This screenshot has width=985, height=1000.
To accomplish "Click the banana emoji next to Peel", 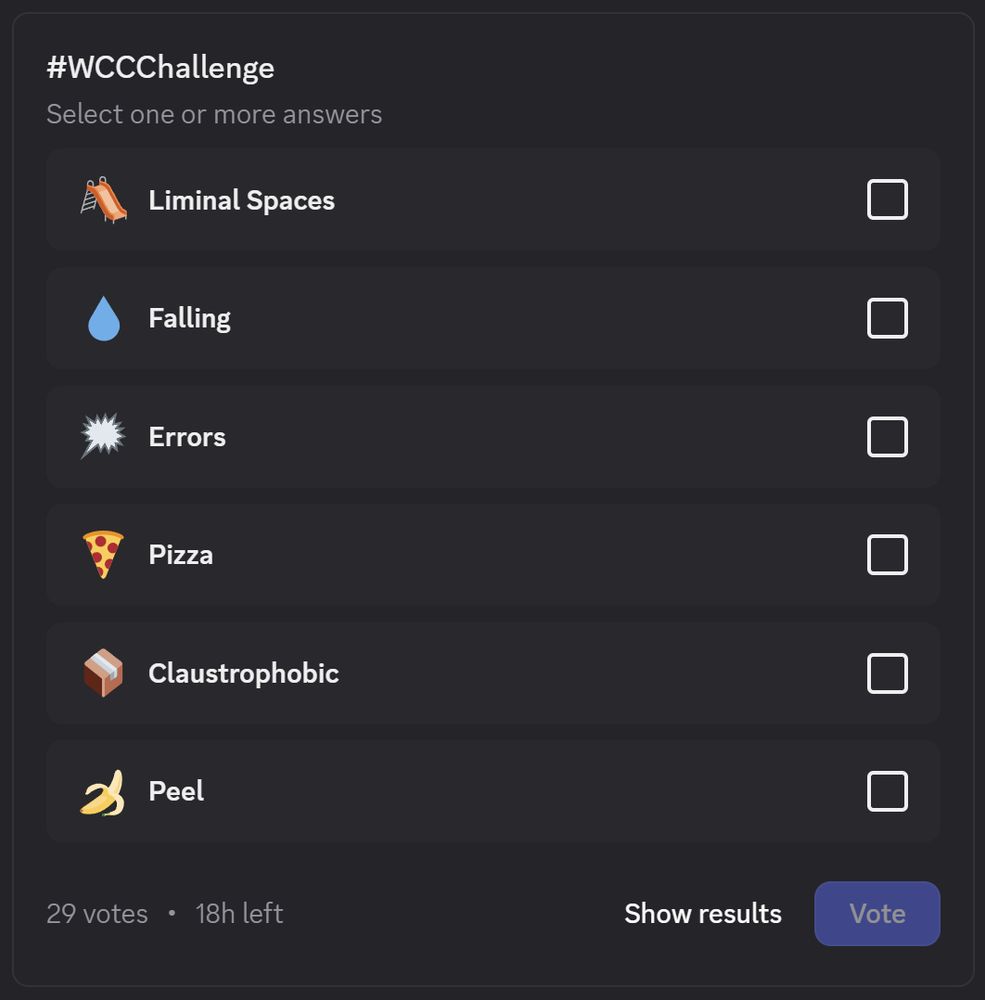I will pyautogui.click(x=103, y=792).
